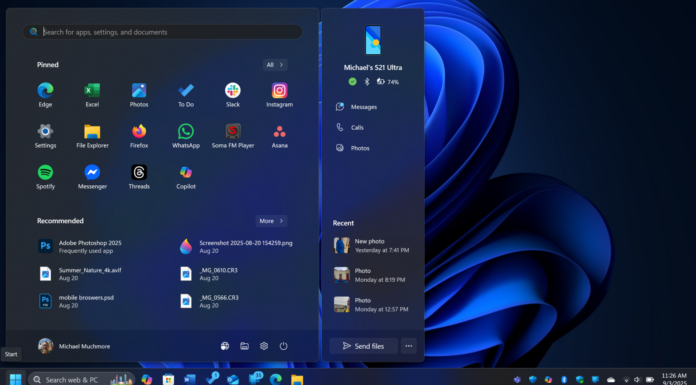Open taskbar app showing the 35 badge
Screen dimensions: 696x385
point(256,378)
